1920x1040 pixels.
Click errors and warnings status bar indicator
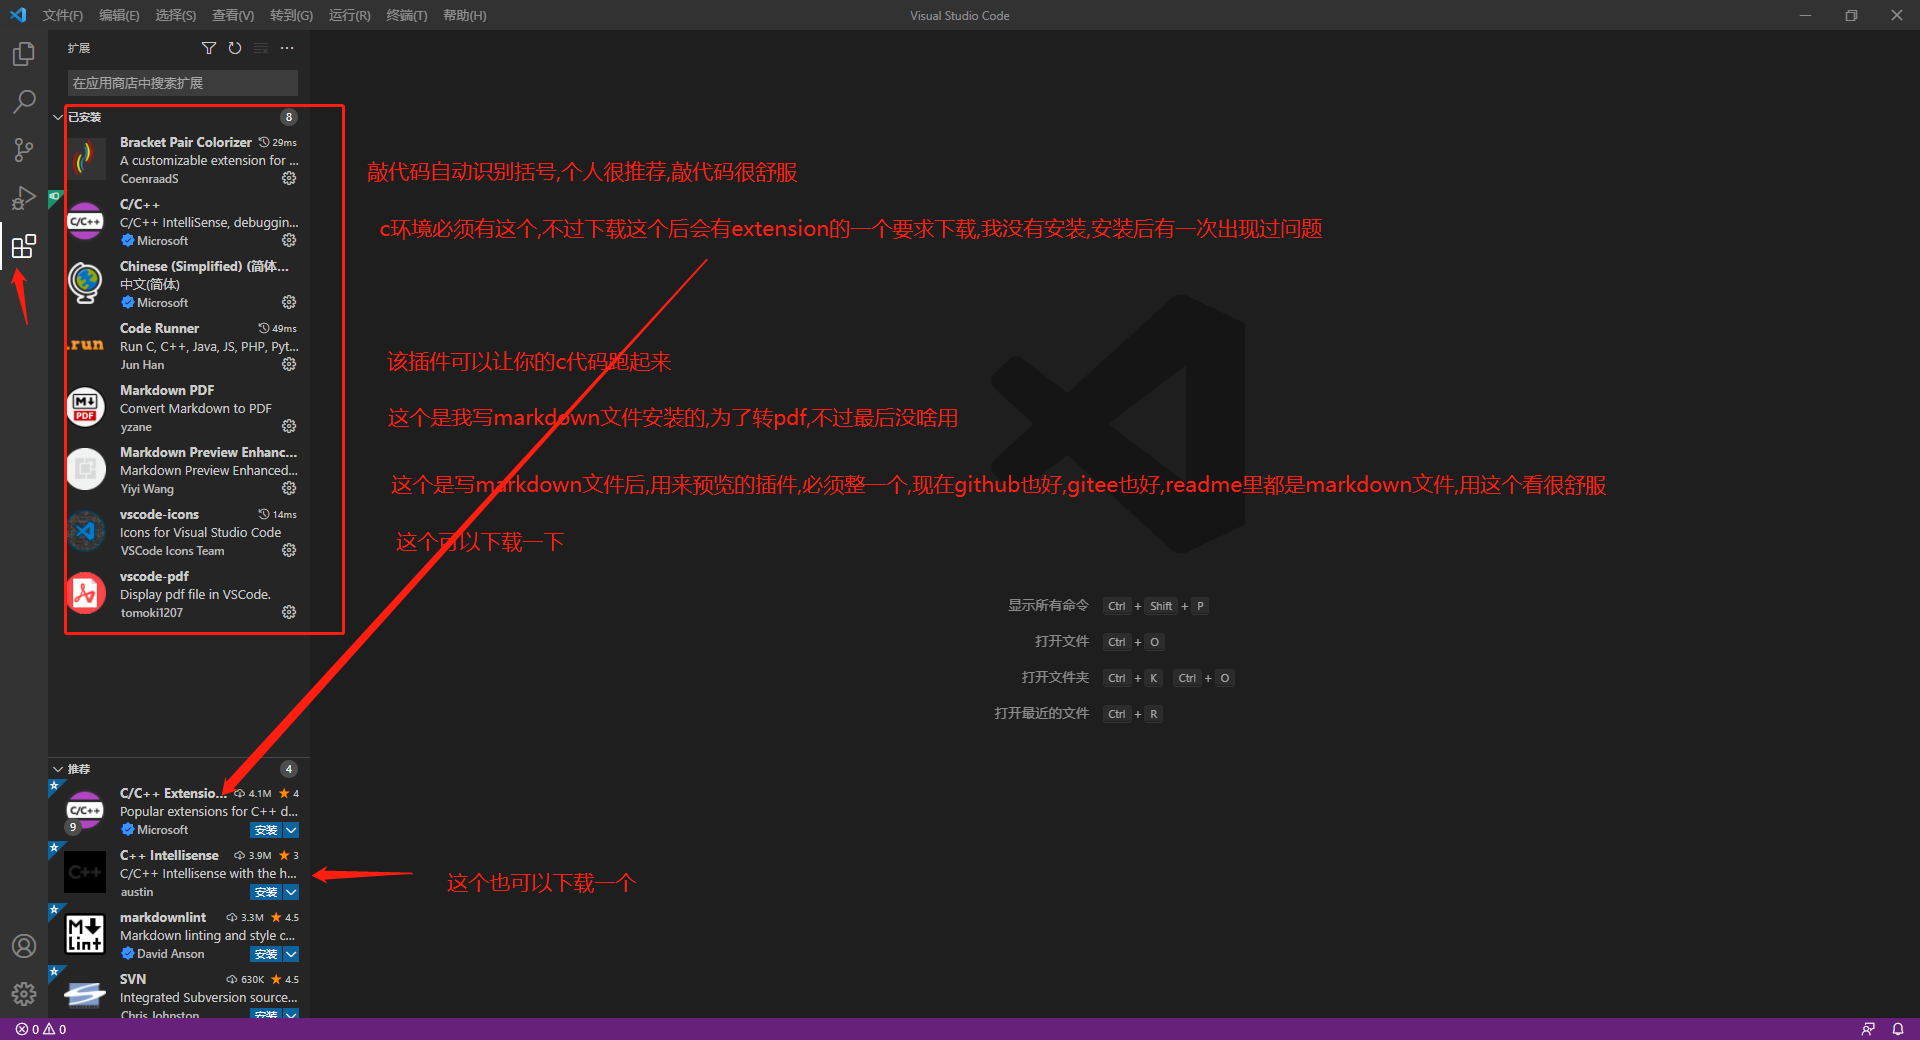coord(41,1029)
